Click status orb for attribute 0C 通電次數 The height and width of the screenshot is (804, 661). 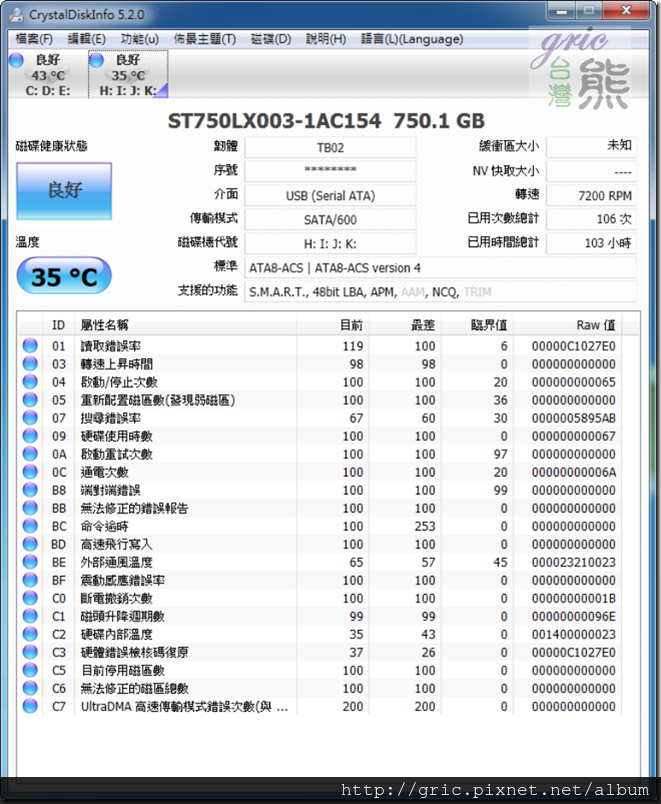(x=30, y=472)
